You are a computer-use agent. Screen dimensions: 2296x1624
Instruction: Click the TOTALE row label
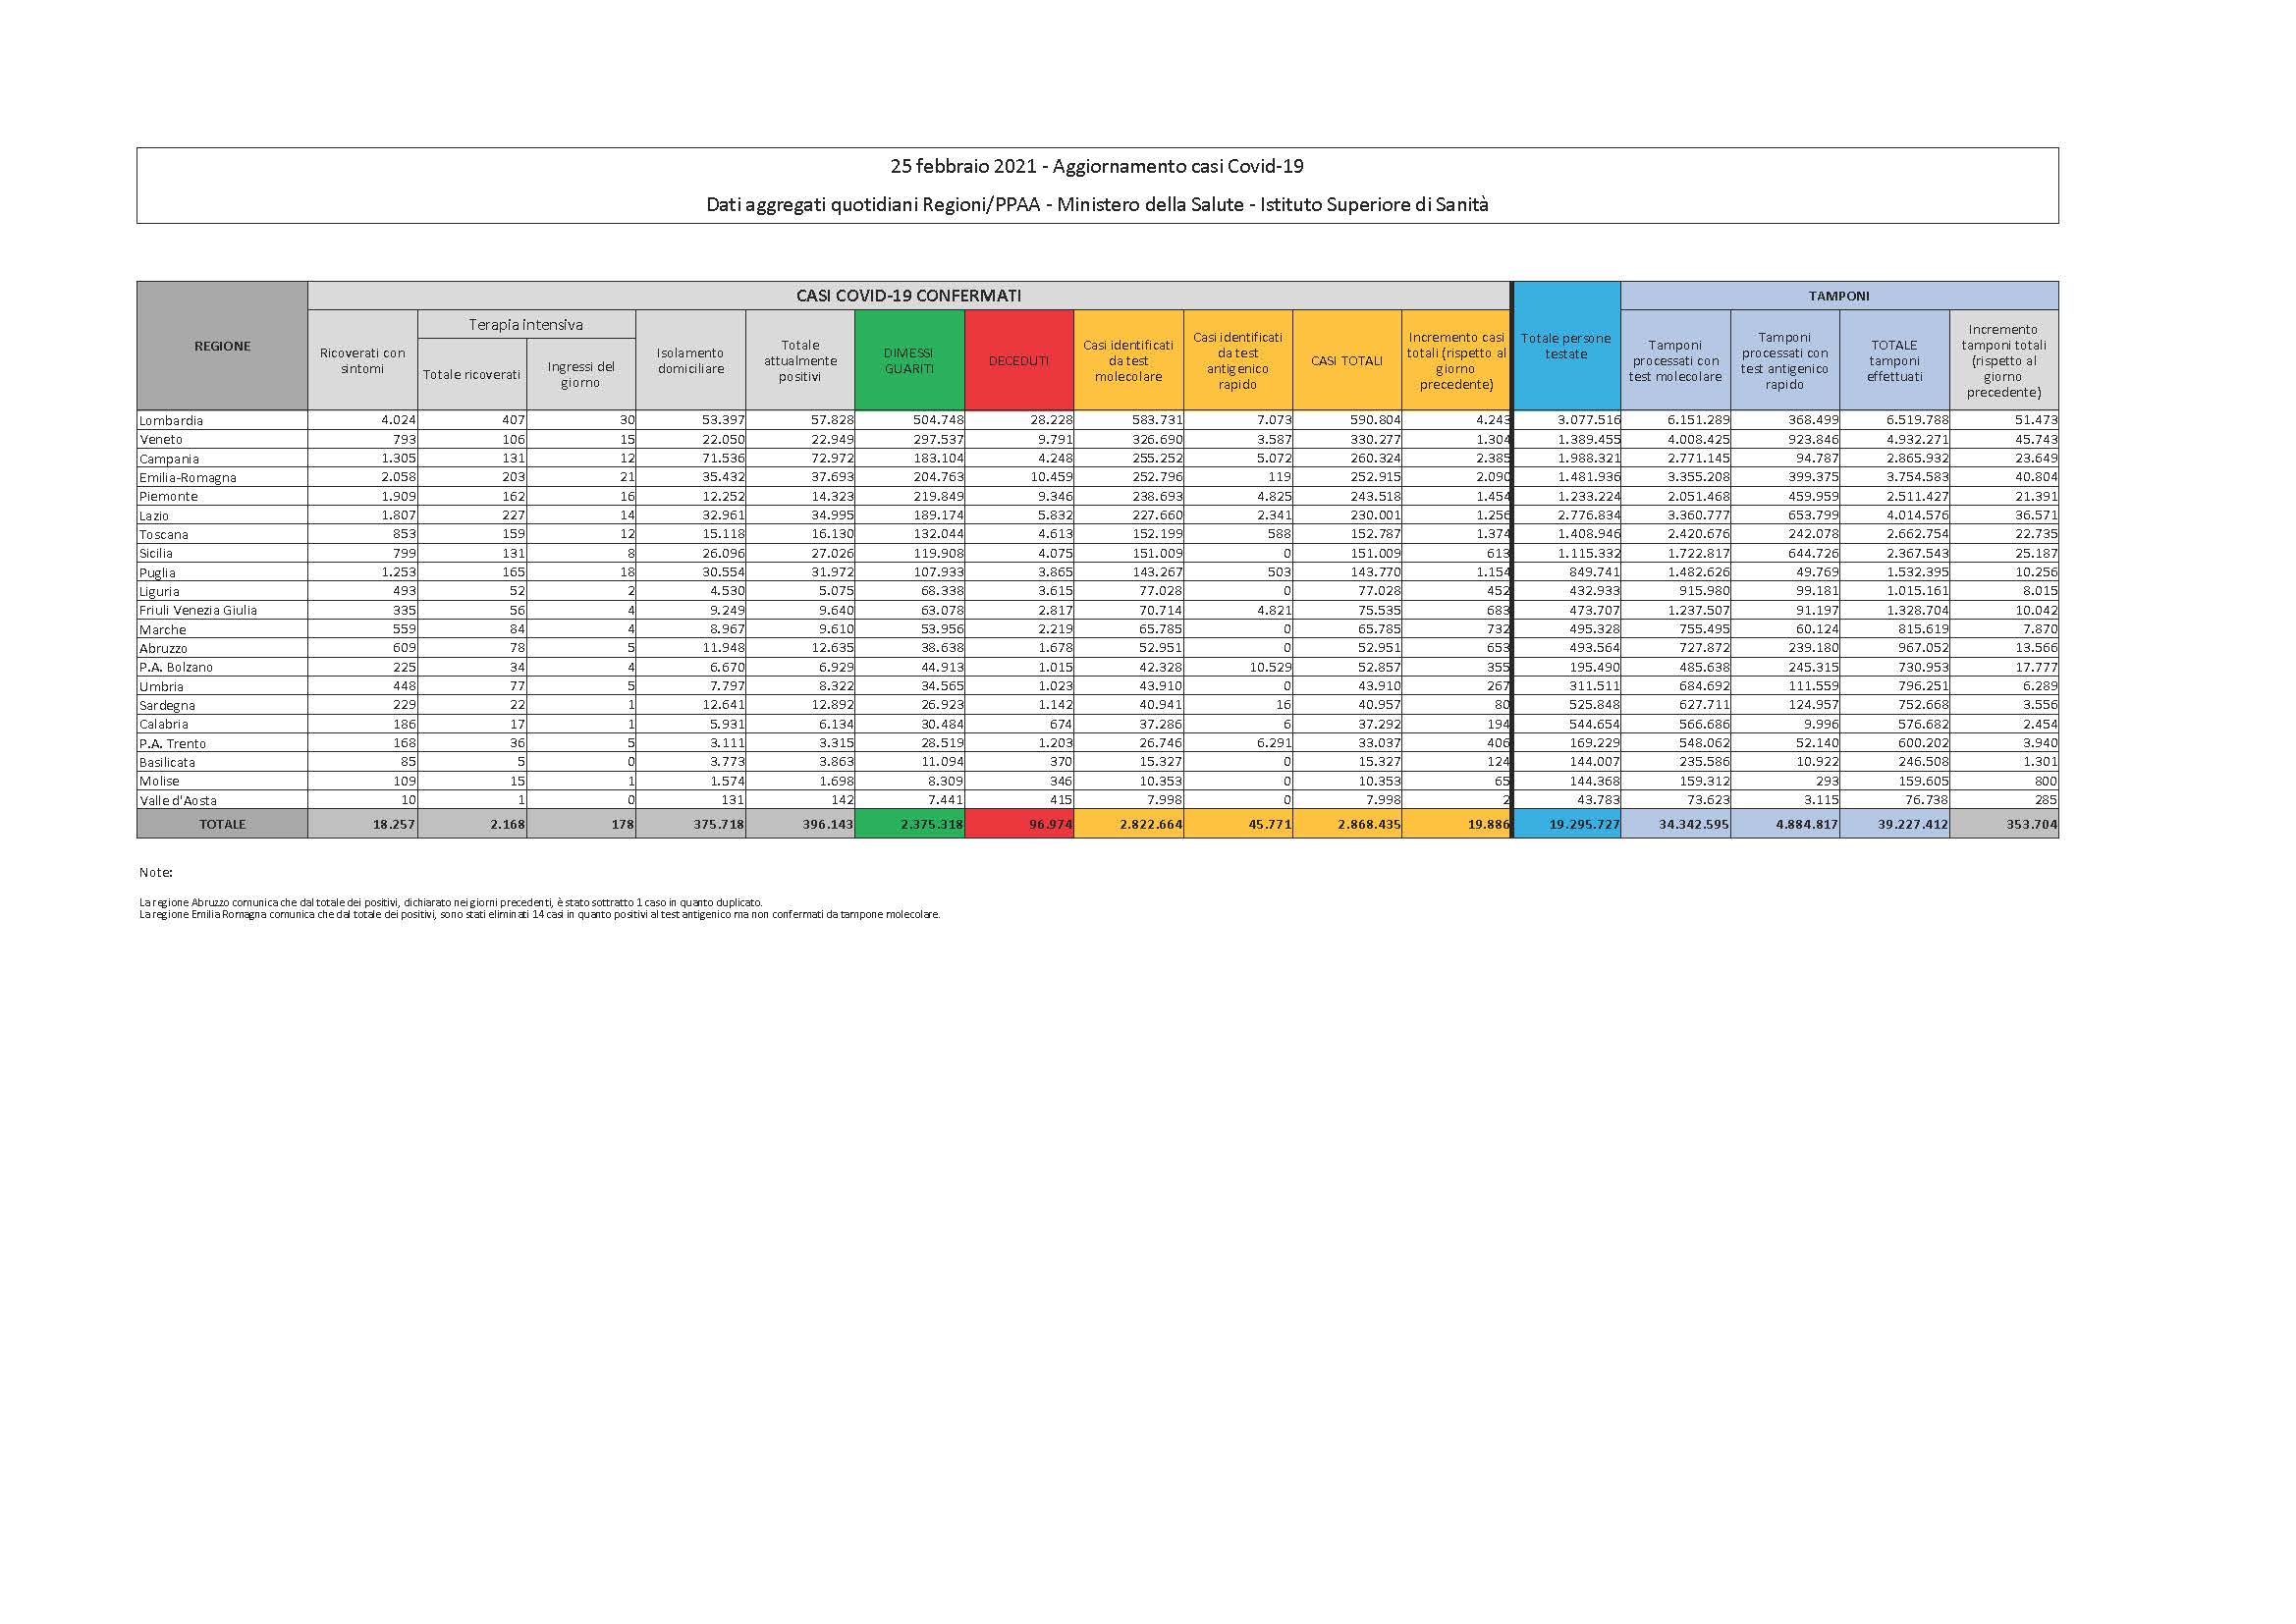click(222, 824)
